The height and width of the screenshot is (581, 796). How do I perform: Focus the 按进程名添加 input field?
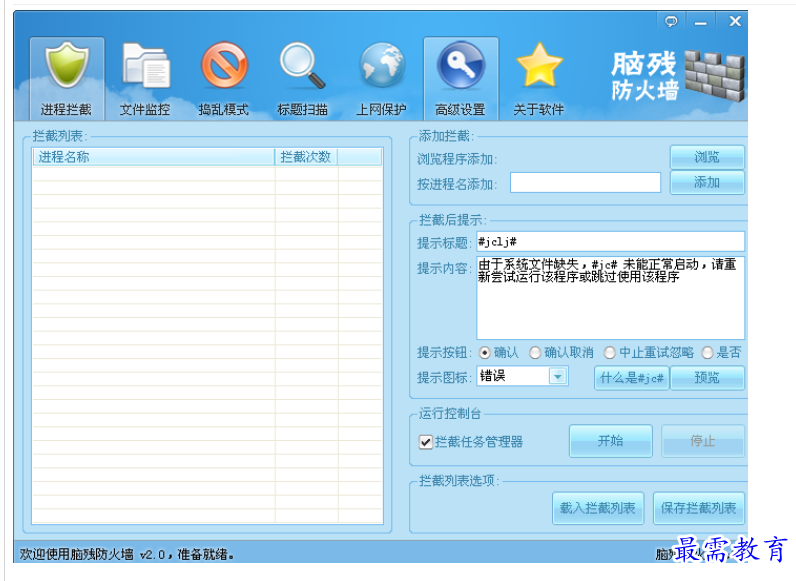point(585,183)
